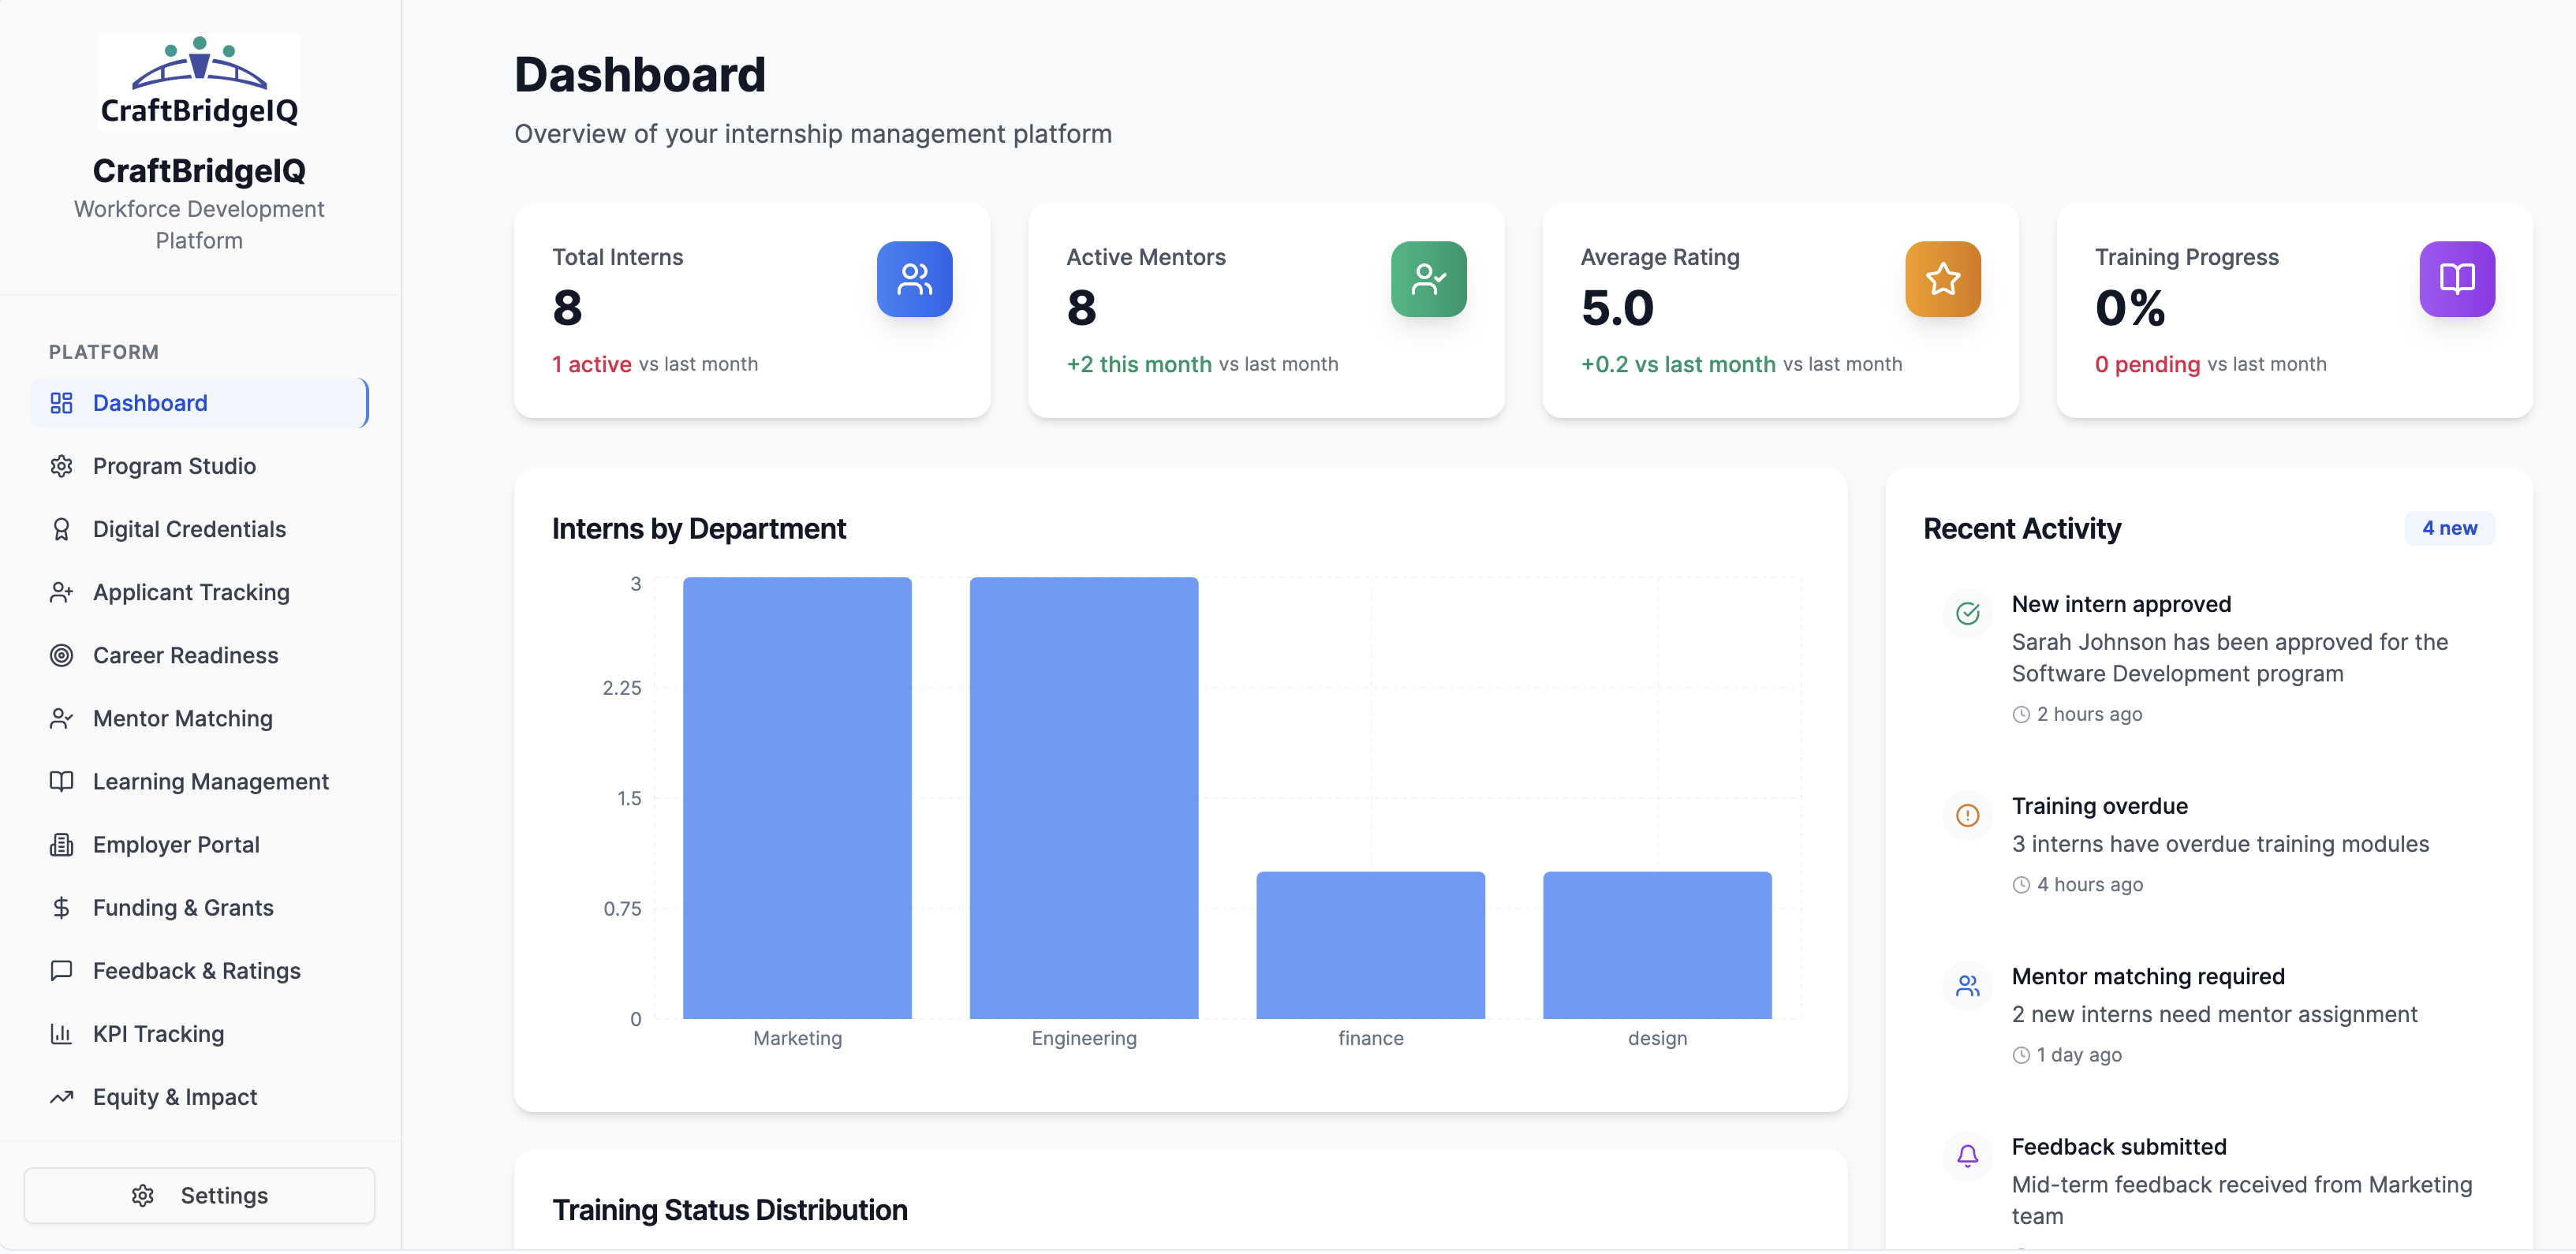
Task: Click the Mentor Matching sidebar icon
Action: (x=61, y=718)
